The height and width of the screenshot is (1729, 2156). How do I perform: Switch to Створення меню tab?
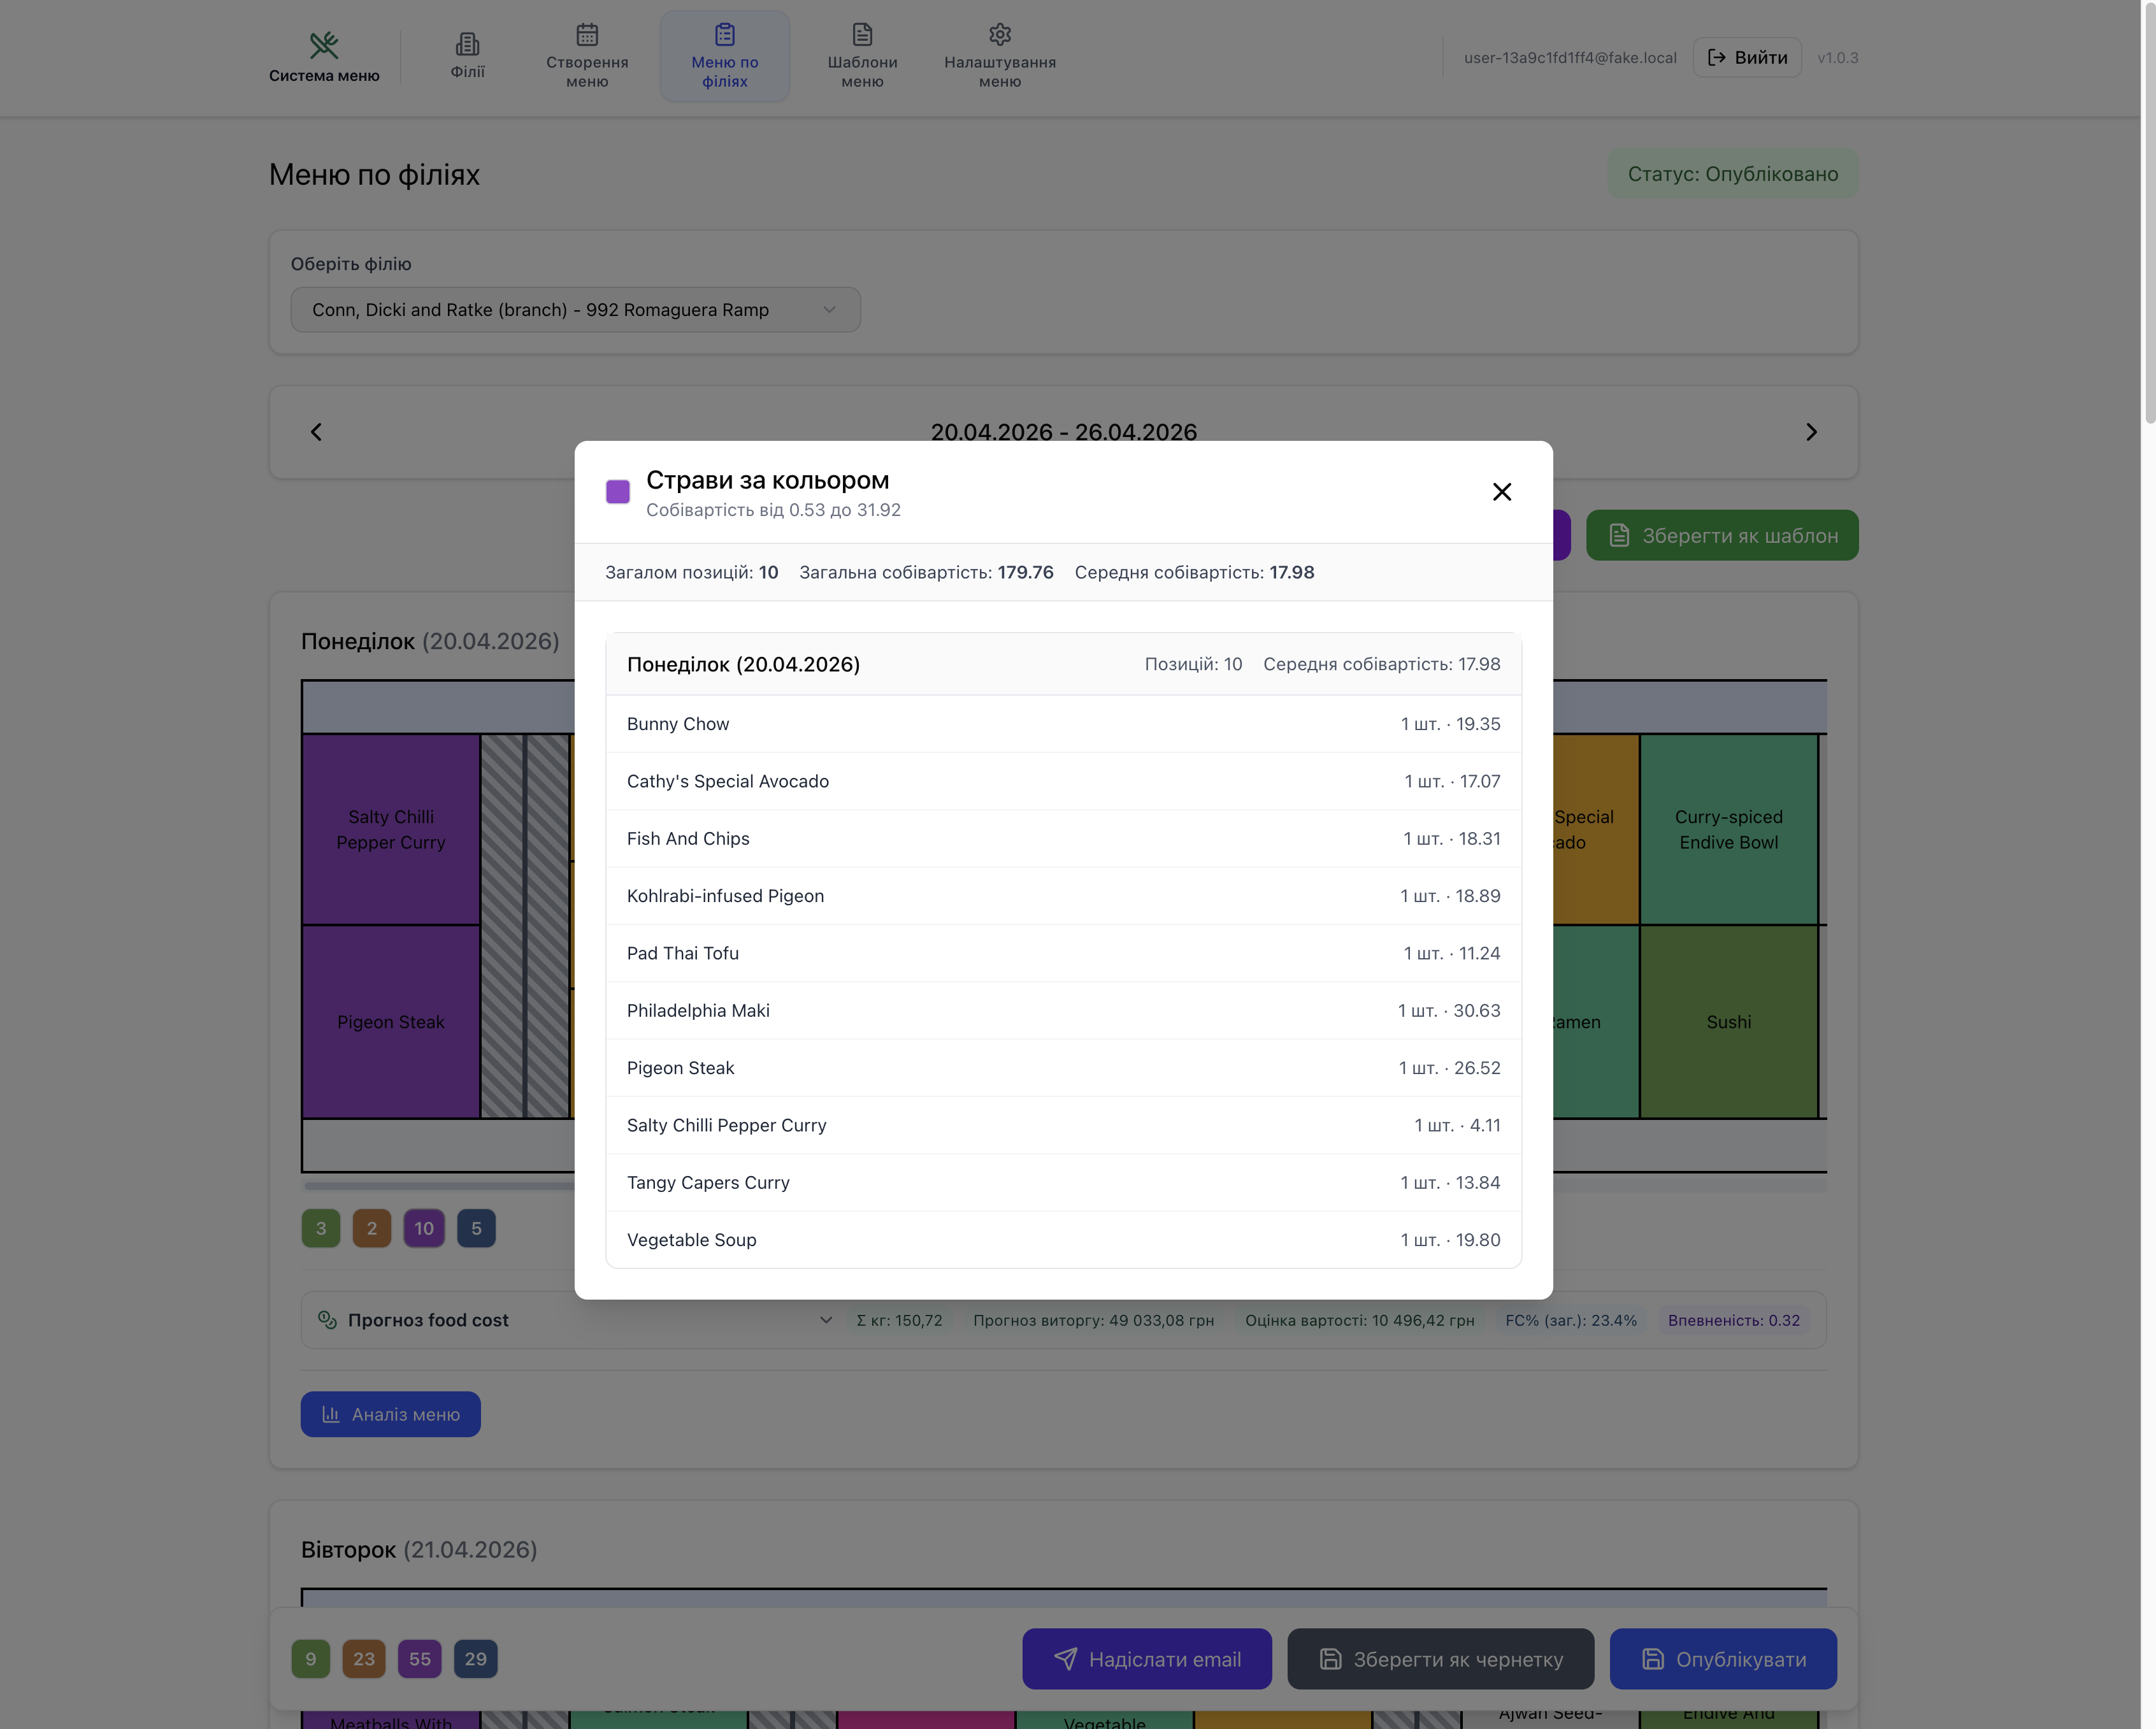point(587,57)
